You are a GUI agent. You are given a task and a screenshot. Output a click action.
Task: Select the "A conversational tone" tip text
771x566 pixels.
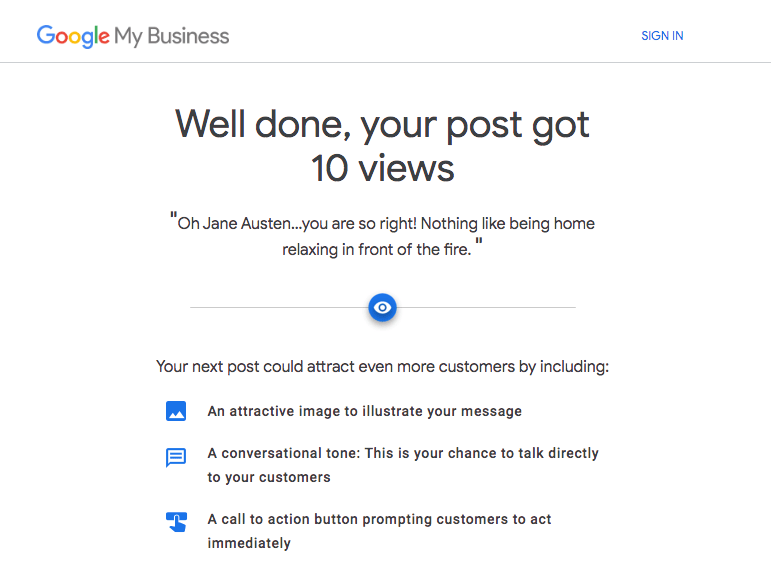pyautogui.click(x=403, y=453)
